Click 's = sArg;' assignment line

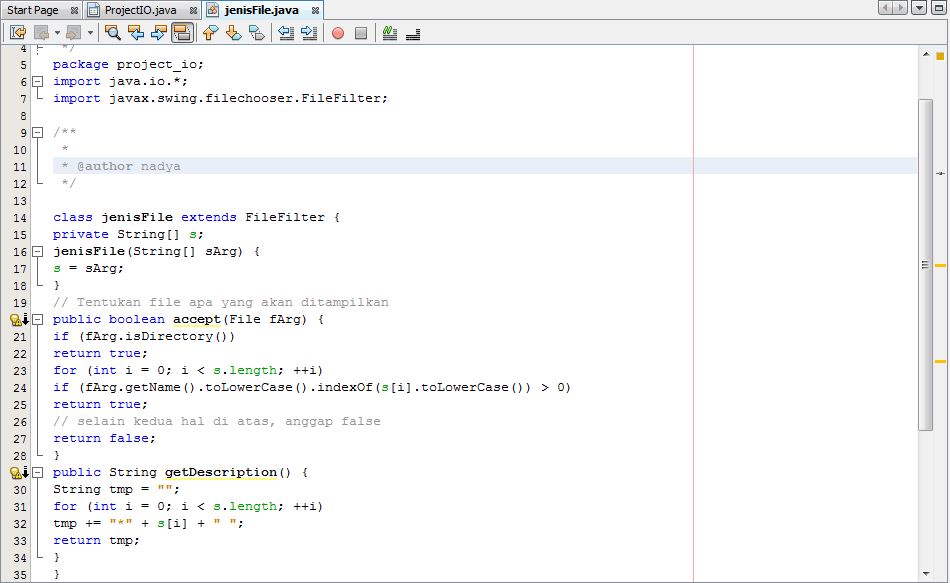[88, 268]
